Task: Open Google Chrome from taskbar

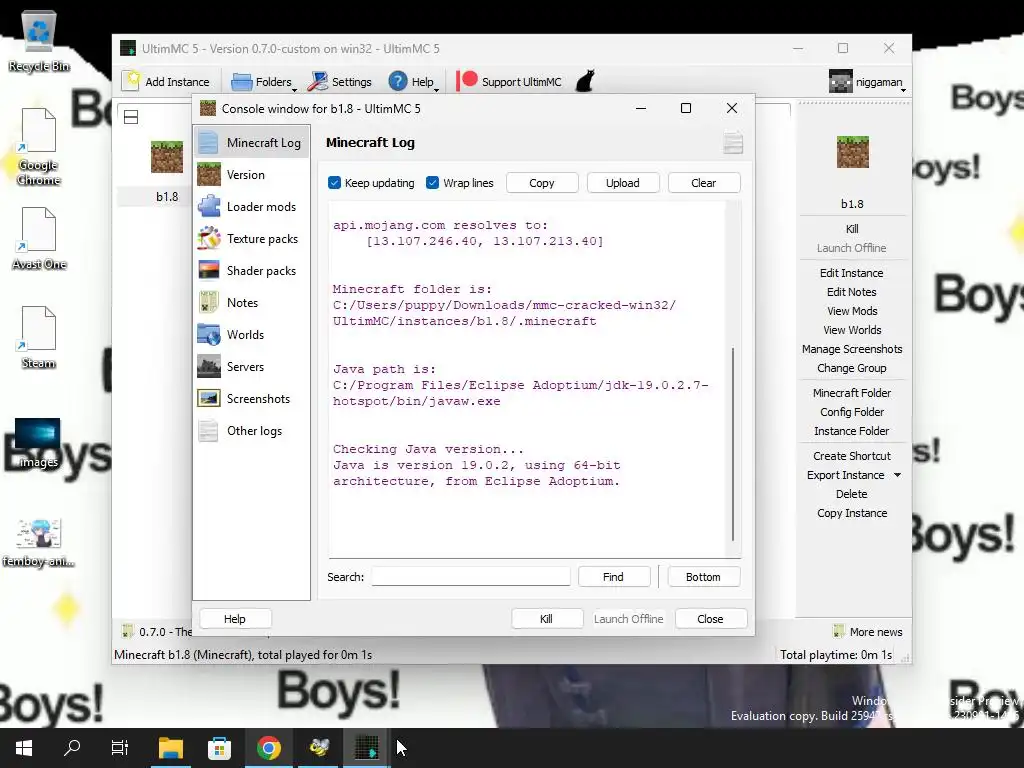Action: coord(268,748)
